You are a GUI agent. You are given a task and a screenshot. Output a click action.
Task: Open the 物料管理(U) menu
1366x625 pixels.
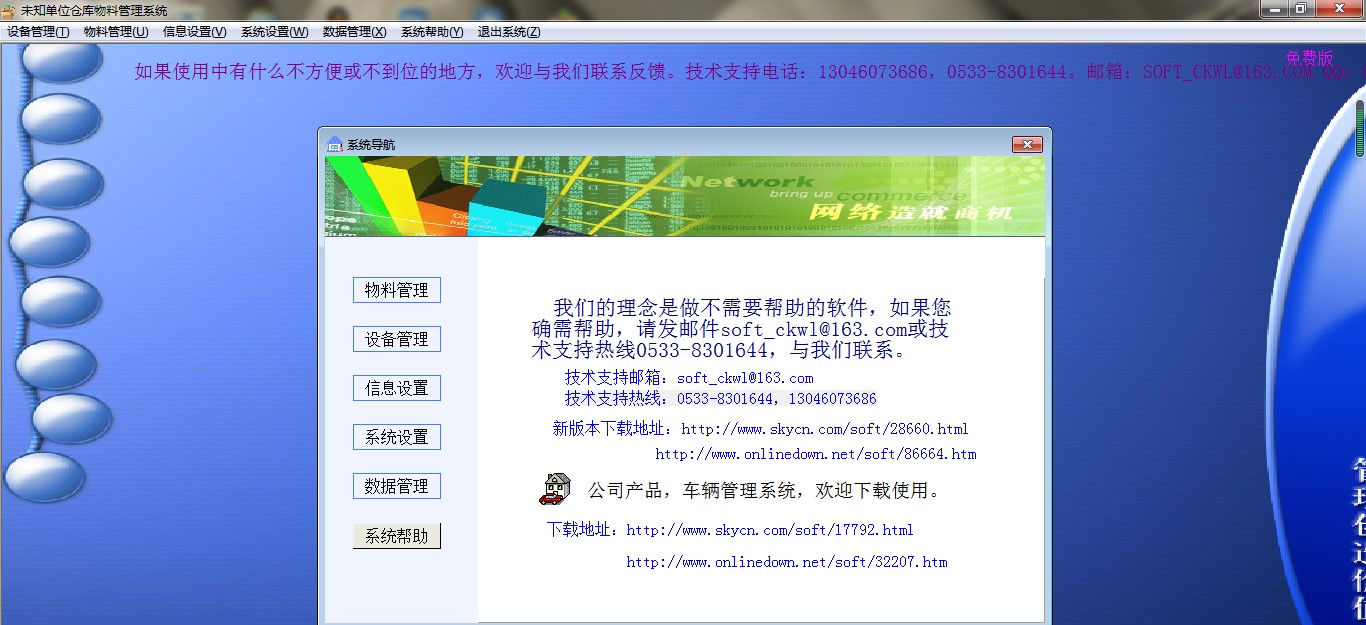116,32
